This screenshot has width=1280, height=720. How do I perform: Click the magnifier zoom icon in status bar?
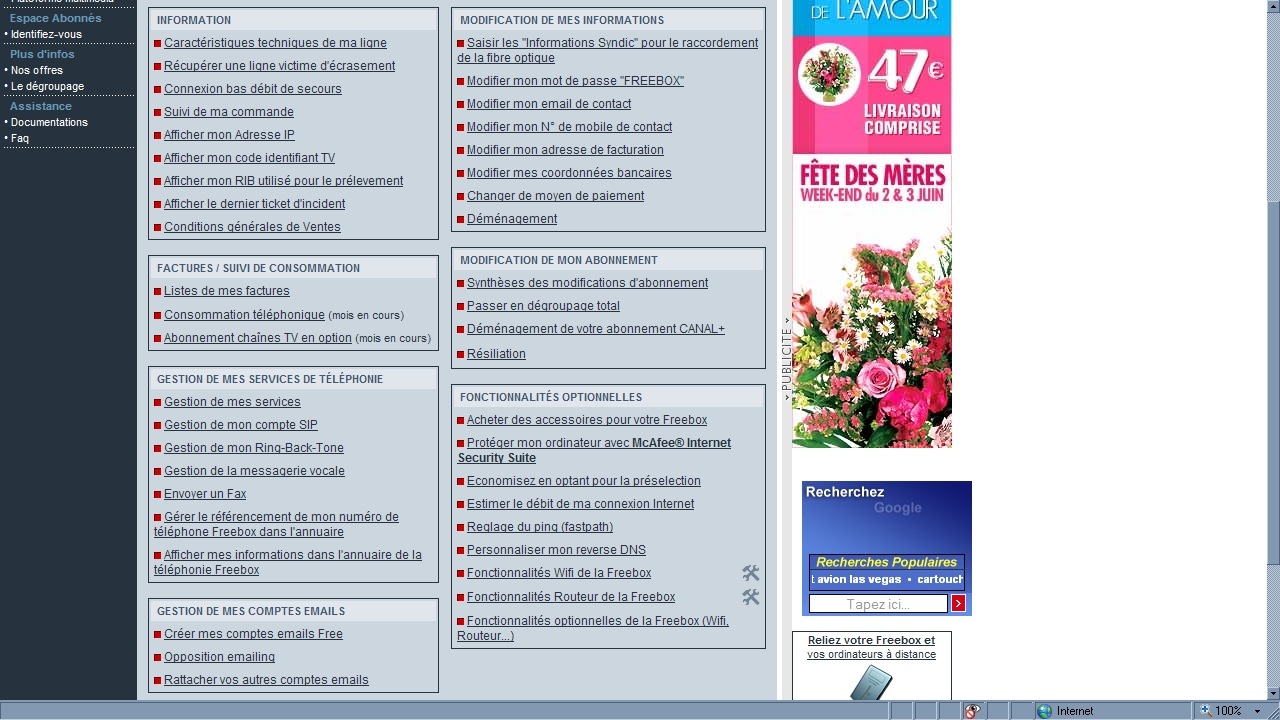(1206, 711)
